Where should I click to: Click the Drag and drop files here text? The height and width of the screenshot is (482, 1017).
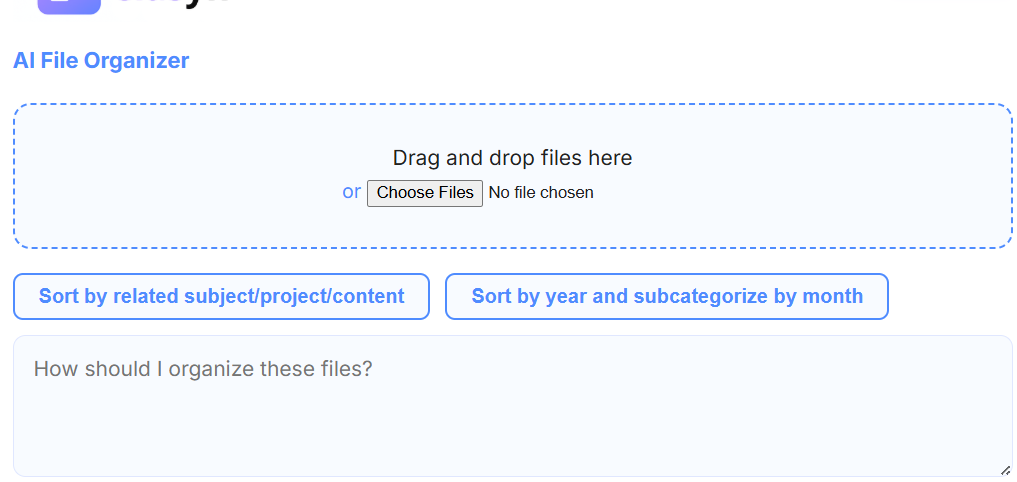click(x=512, y=158)
